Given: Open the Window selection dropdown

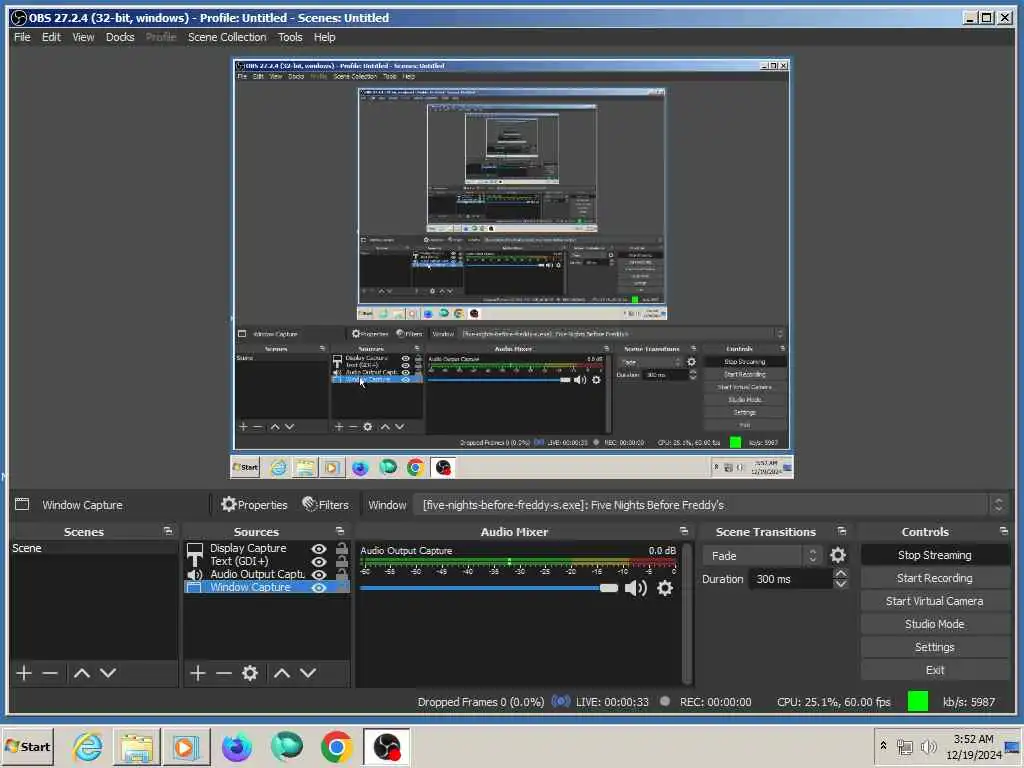Looking at the screenshot, I should tap(710, 505).
